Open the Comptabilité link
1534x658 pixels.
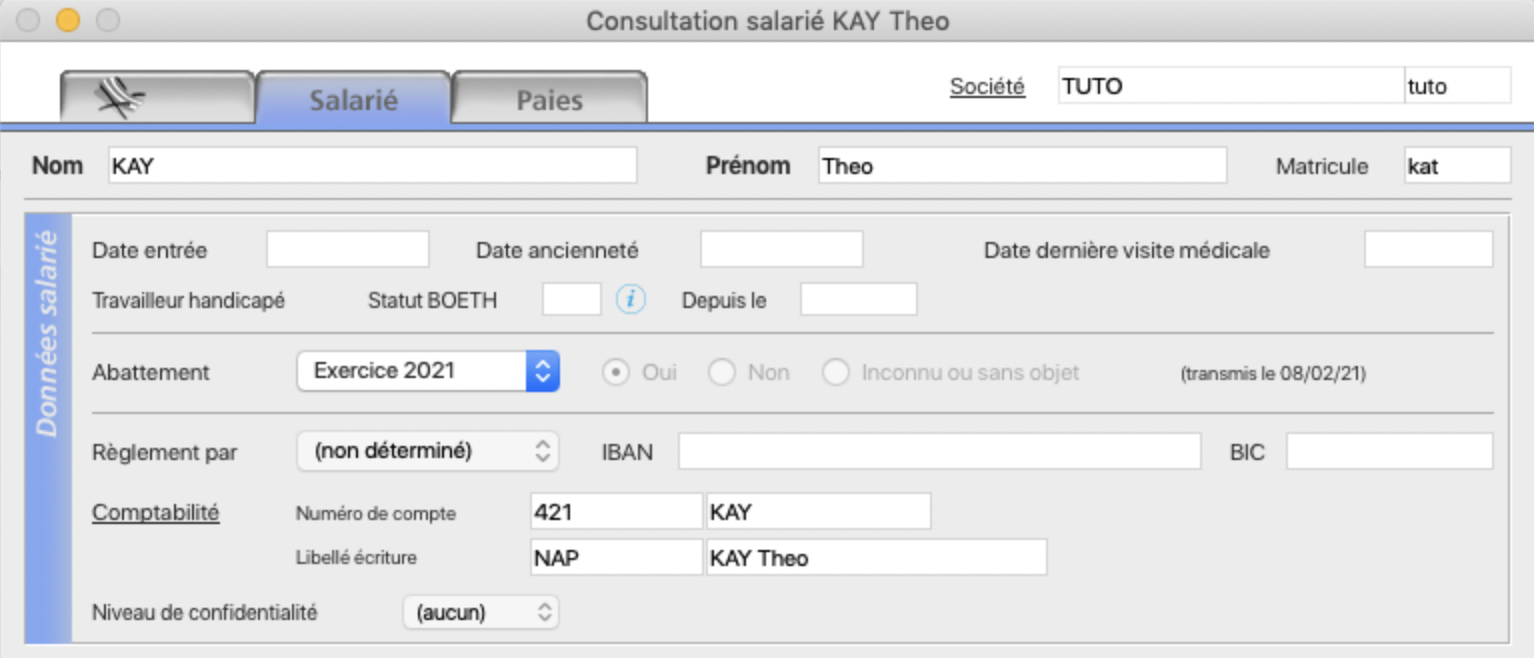point(156,513)
